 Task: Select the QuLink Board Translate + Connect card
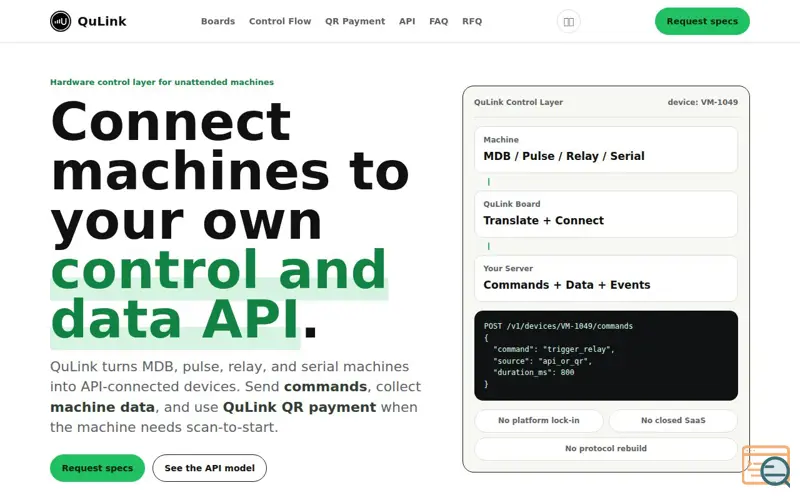click(x=606, y=214)
